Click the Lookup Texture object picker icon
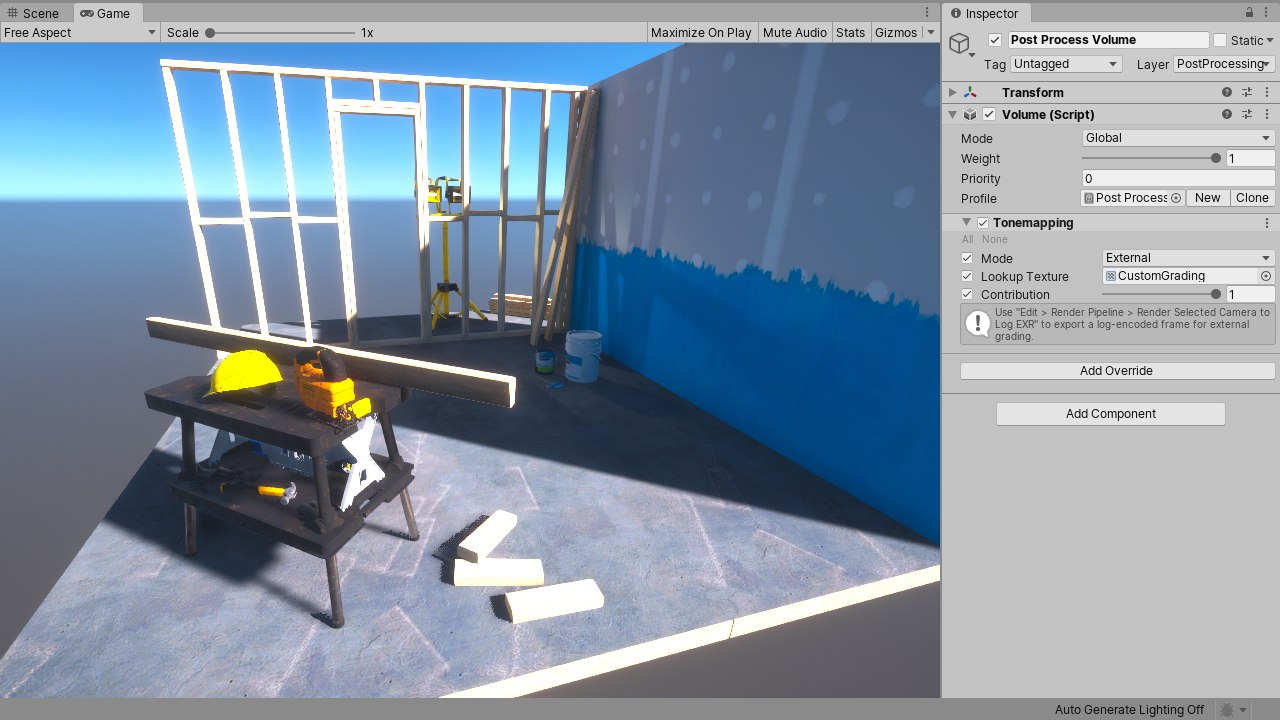The image size is (1280, 720). click(x=1265, y=276)
